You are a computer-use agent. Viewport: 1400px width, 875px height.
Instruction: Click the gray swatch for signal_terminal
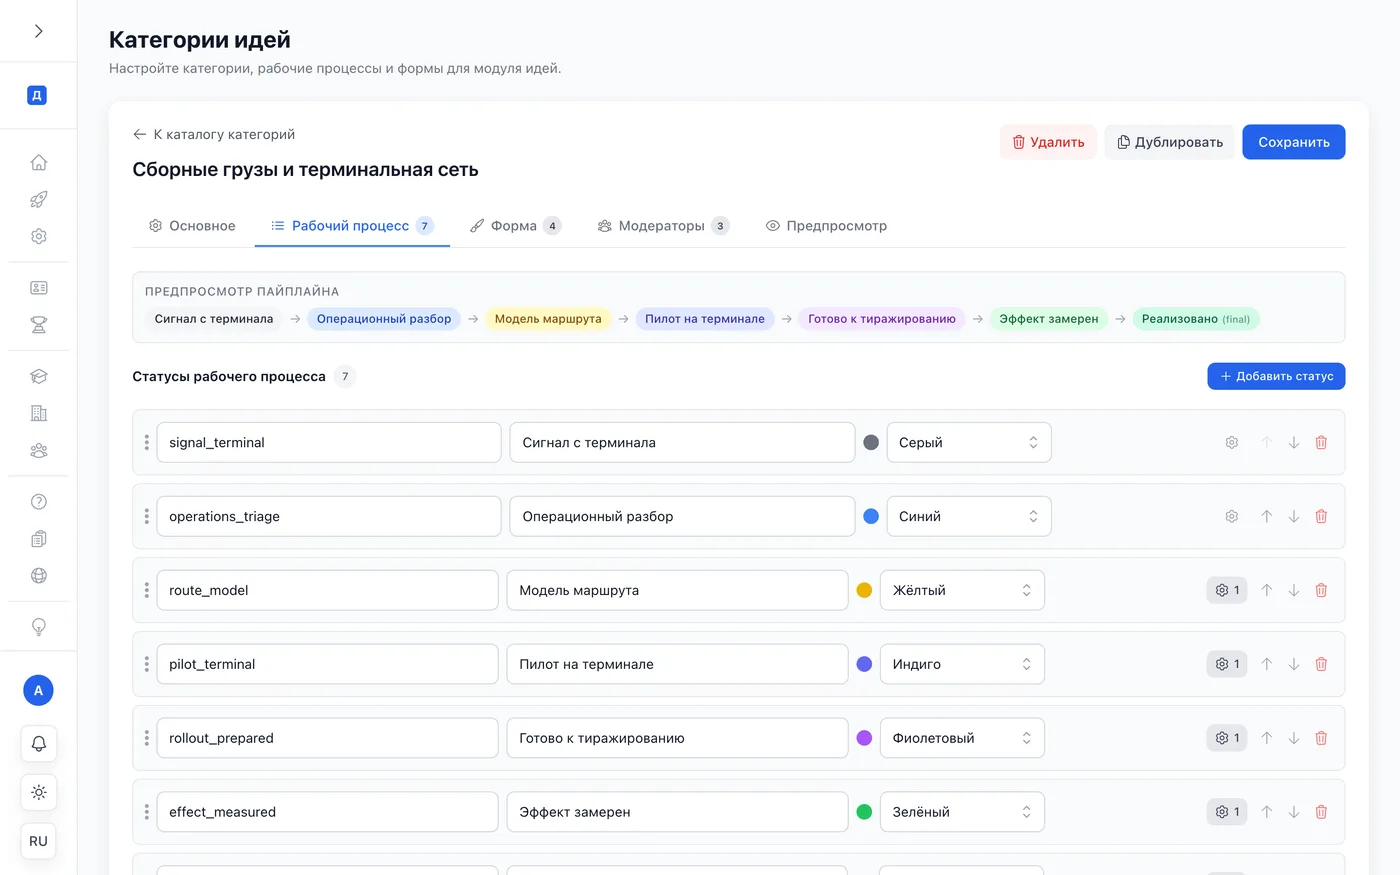871,442
